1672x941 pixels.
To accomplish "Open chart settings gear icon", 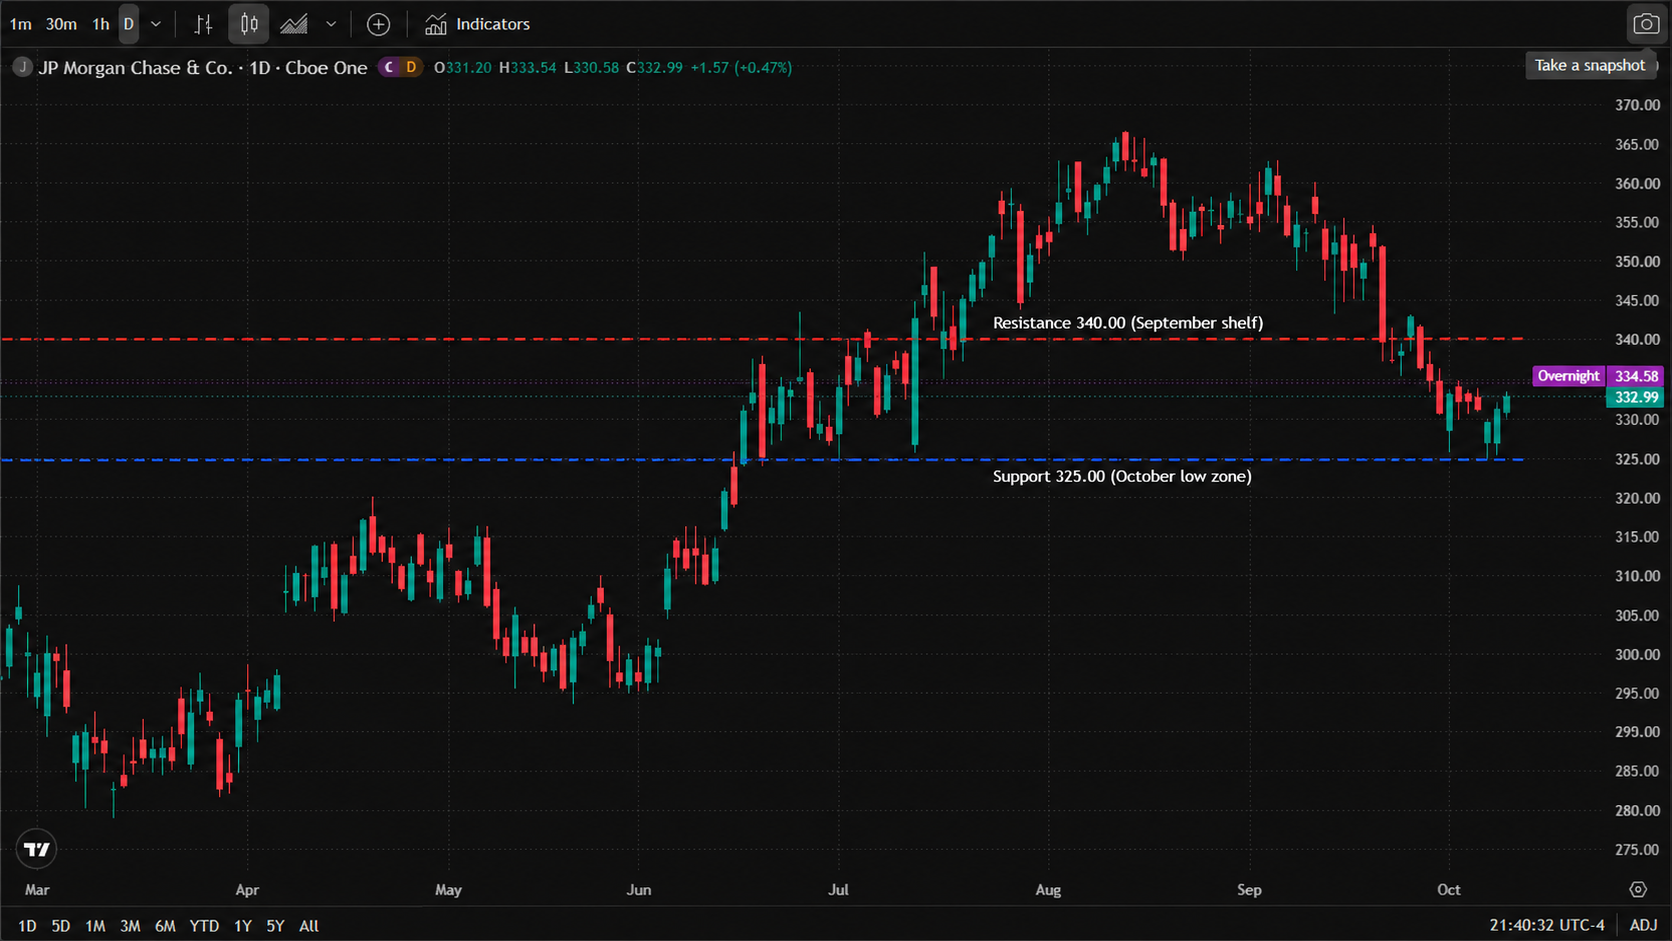I will click(x=1637, y=889).
